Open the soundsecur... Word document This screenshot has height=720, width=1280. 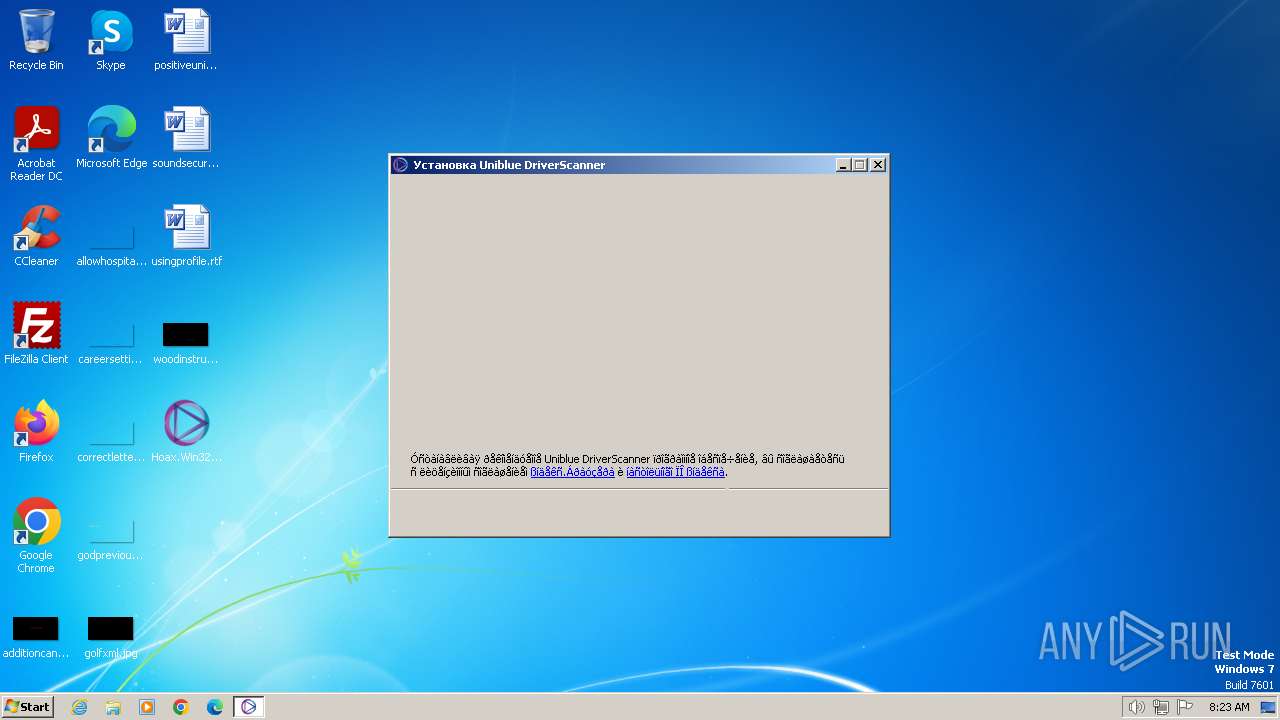(x=186, y=138)
